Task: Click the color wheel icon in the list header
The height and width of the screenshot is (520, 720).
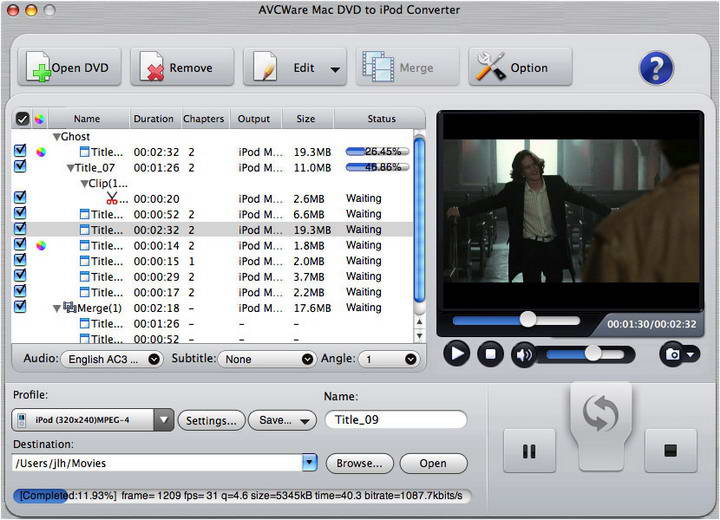Action: [x=40, y=119]
